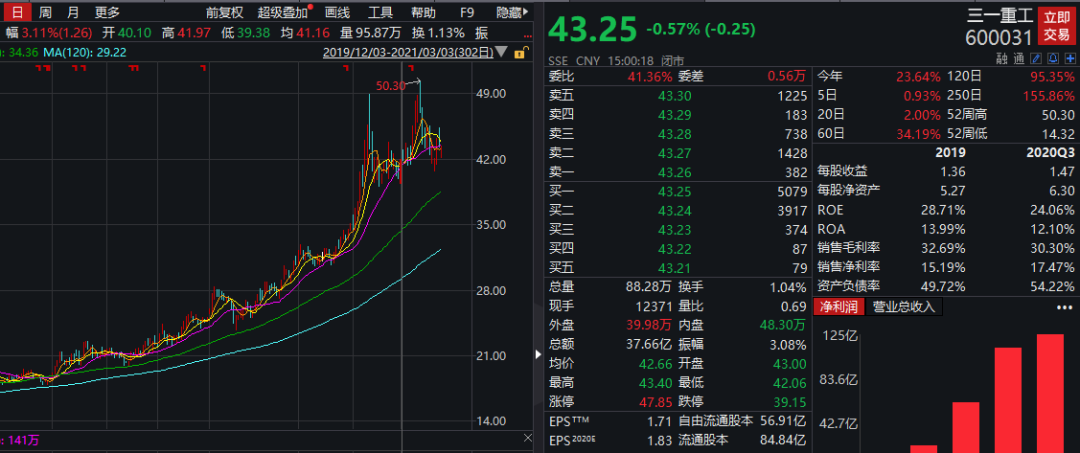Open the 工具 menu
Viewport: 1080px width, 453px height.
click(380, 12)
